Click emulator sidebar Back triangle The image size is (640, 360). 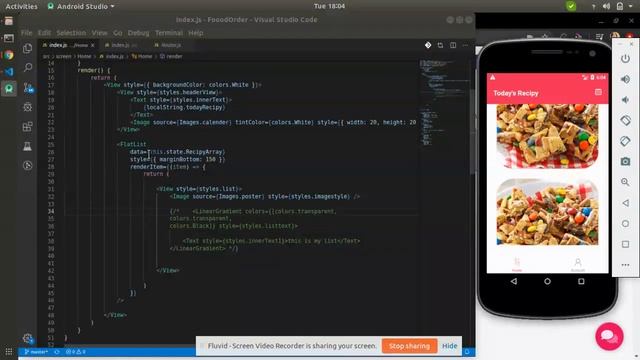[625, 203]
